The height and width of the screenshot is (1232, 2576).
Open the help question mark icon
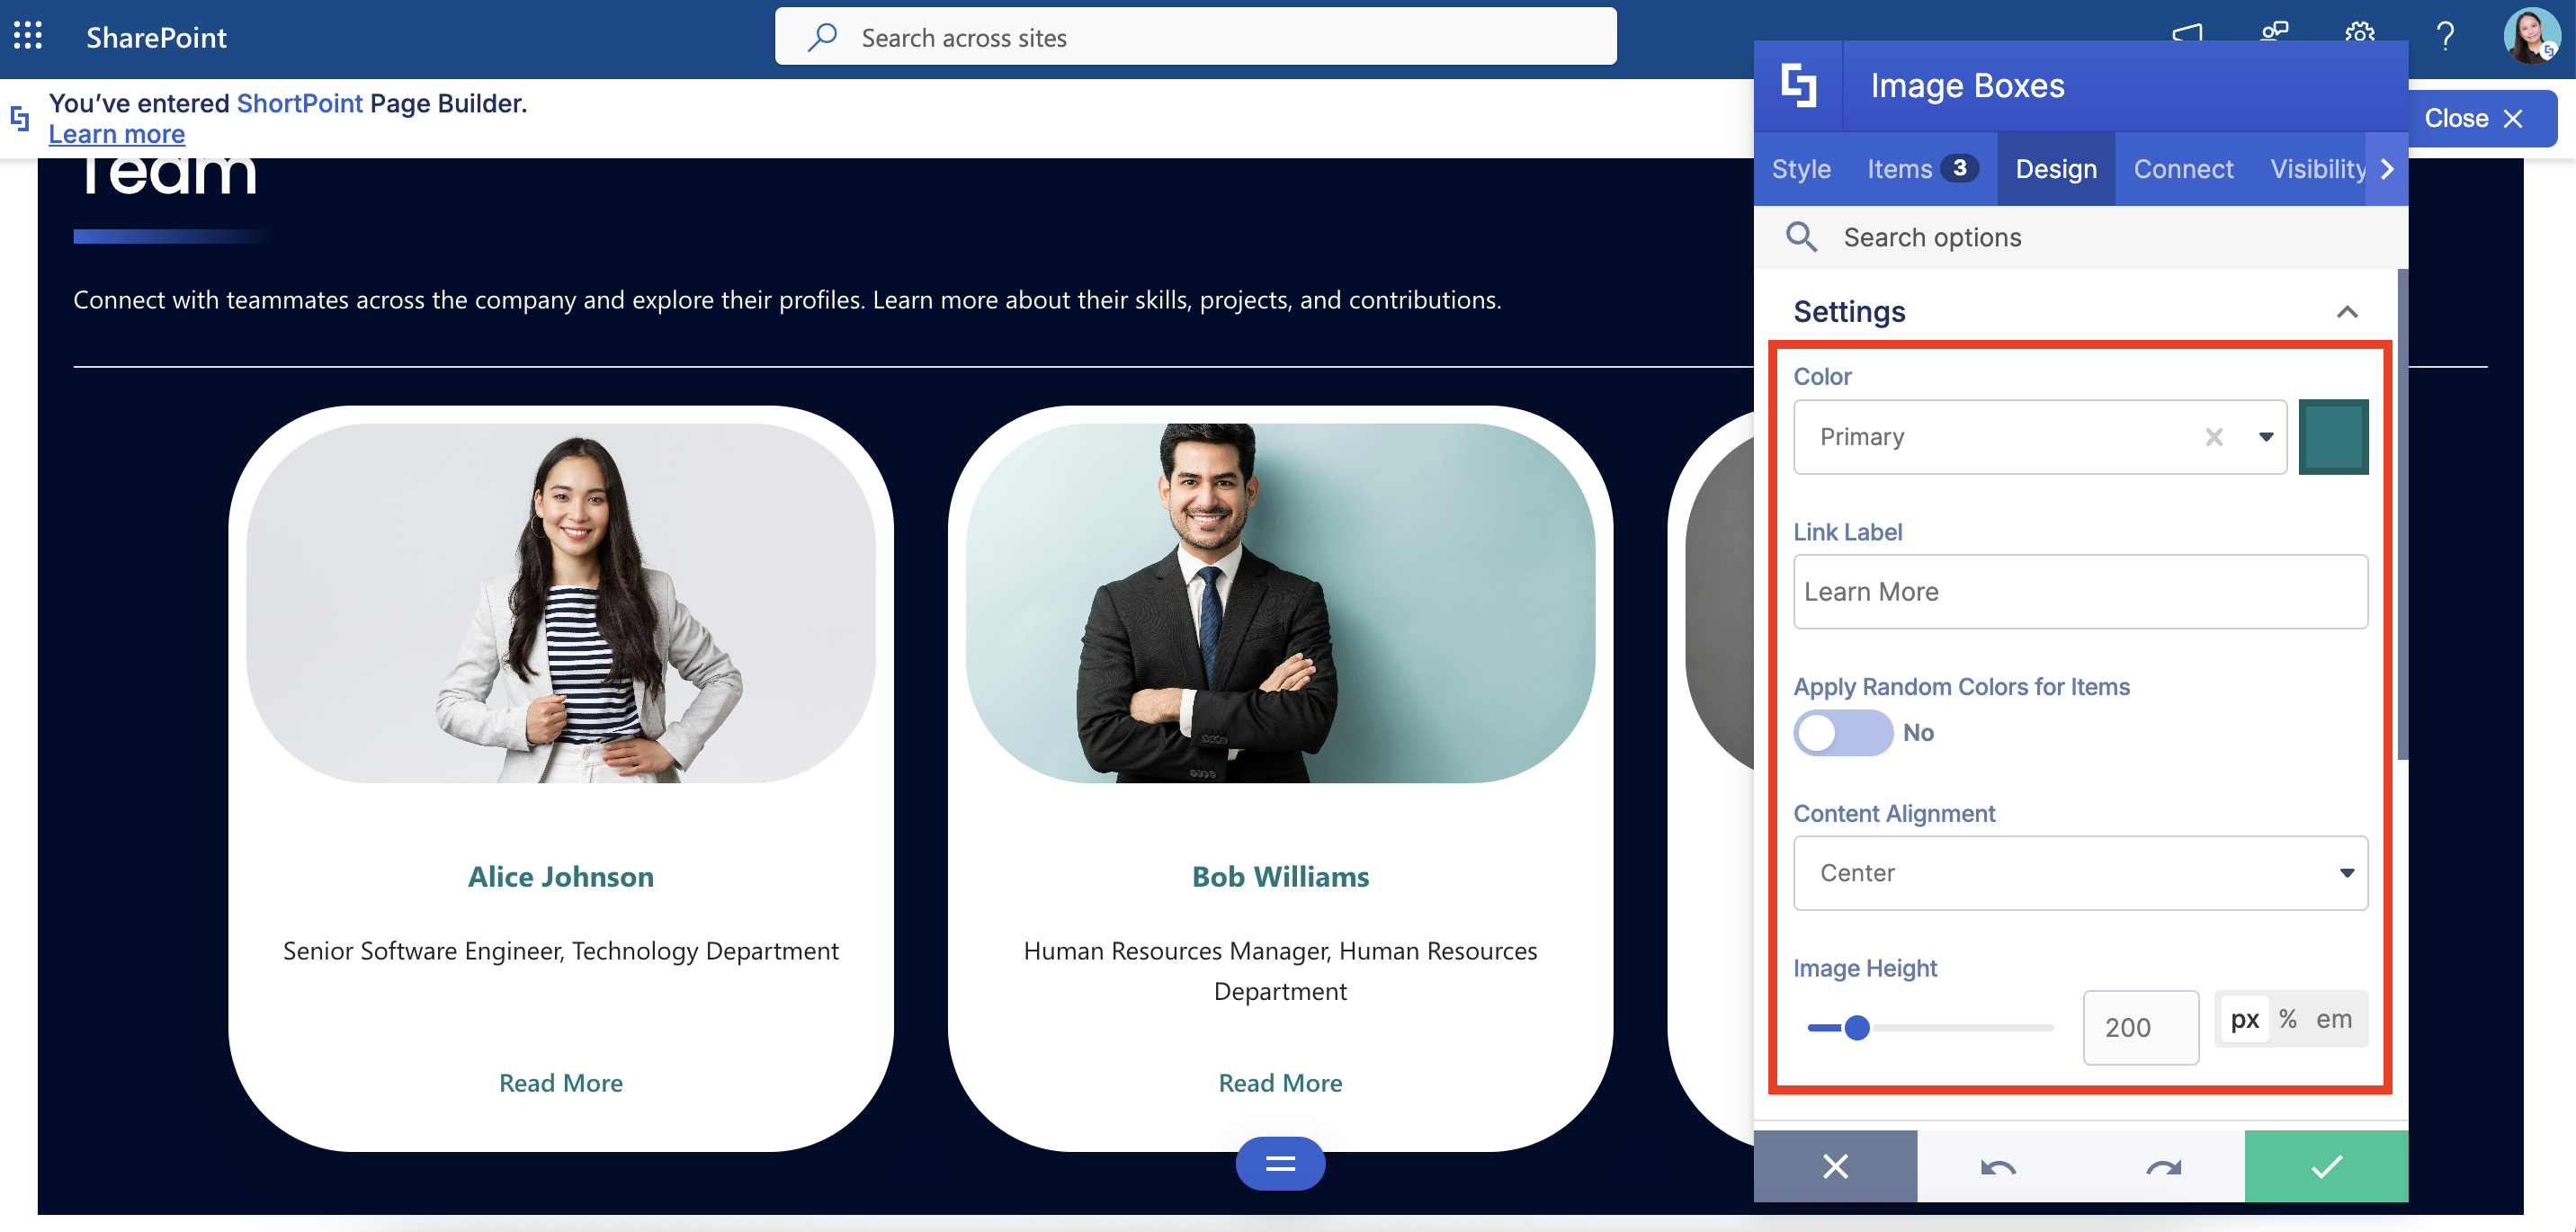coord(2445,37)
